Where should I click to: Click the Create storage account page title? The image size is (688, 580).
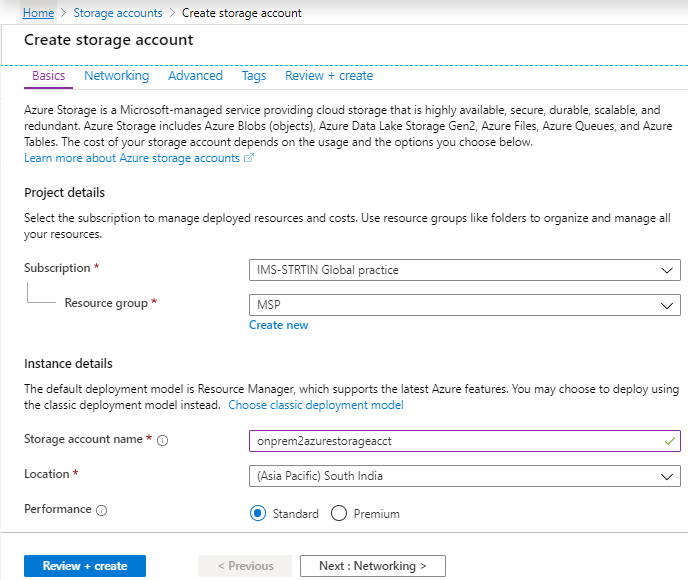pos(109,40)
